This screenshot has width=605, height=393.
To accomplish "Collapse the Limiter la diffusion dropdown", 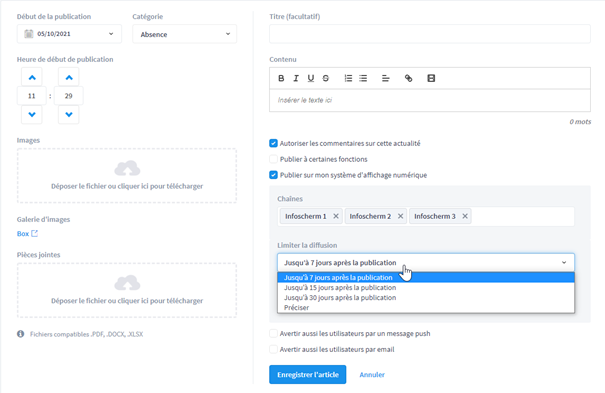I will 426,262.
